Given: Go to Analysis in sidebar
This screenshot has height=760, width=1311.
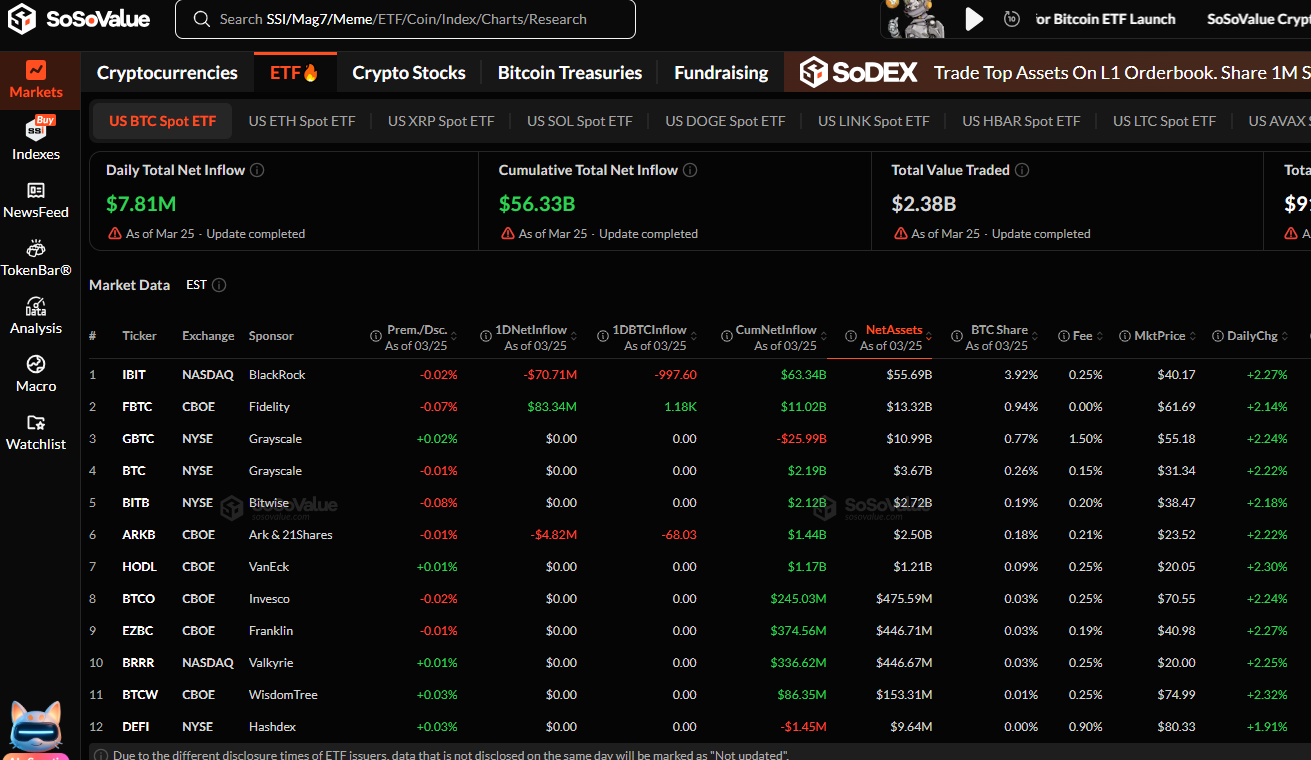Looking at the screenshot, I should click(36, 315).
